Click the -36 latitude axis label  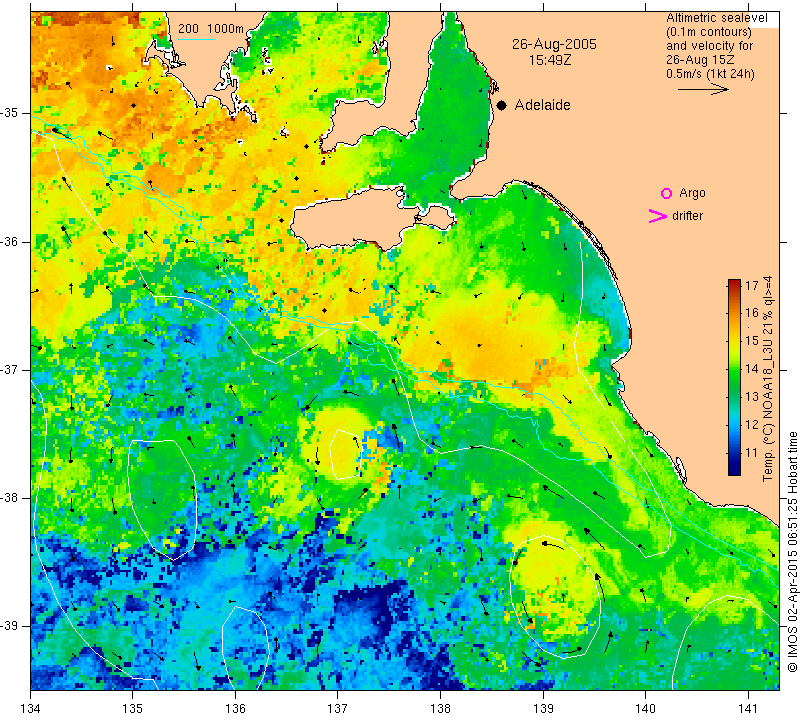click(x=10, y=241)
